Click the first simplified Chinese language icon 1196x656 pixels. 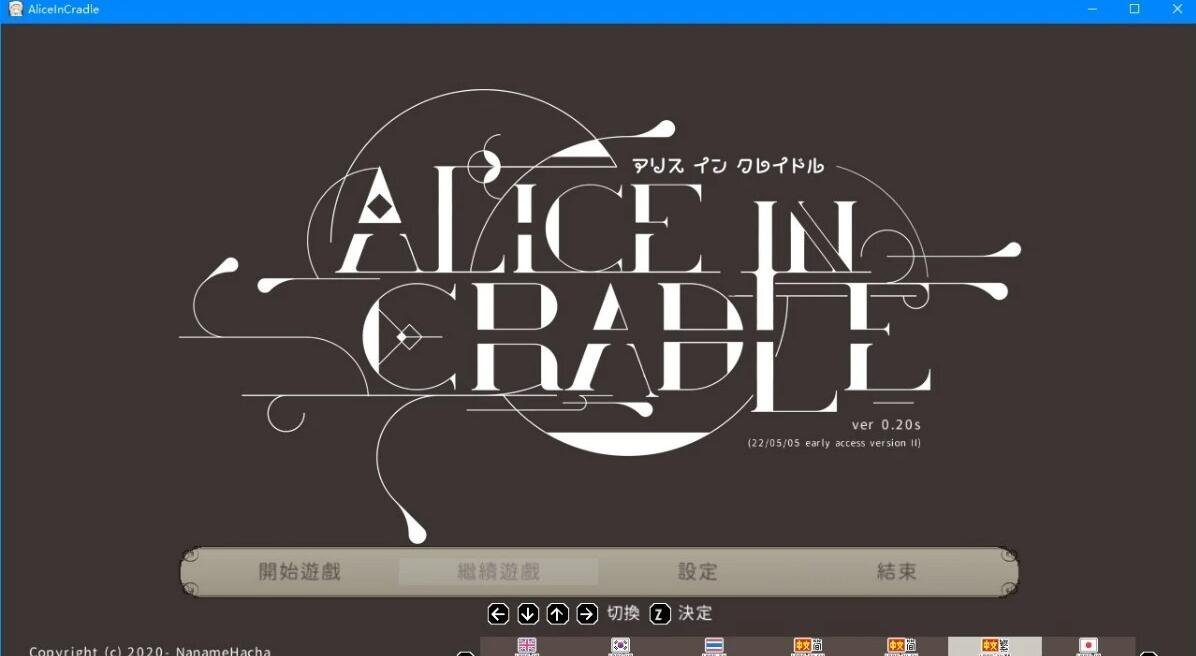tap(807, 647)
